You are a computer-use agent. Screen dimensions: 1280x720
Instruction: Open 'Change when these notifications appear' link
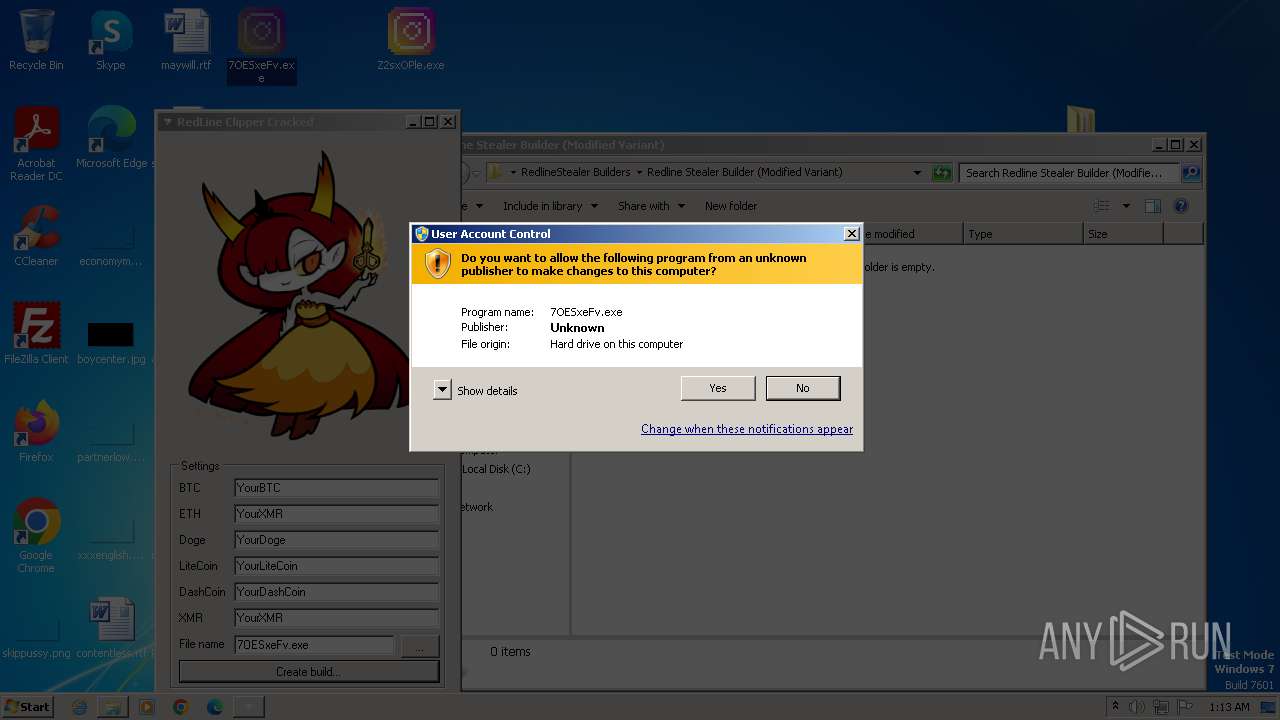pos(747,429)
